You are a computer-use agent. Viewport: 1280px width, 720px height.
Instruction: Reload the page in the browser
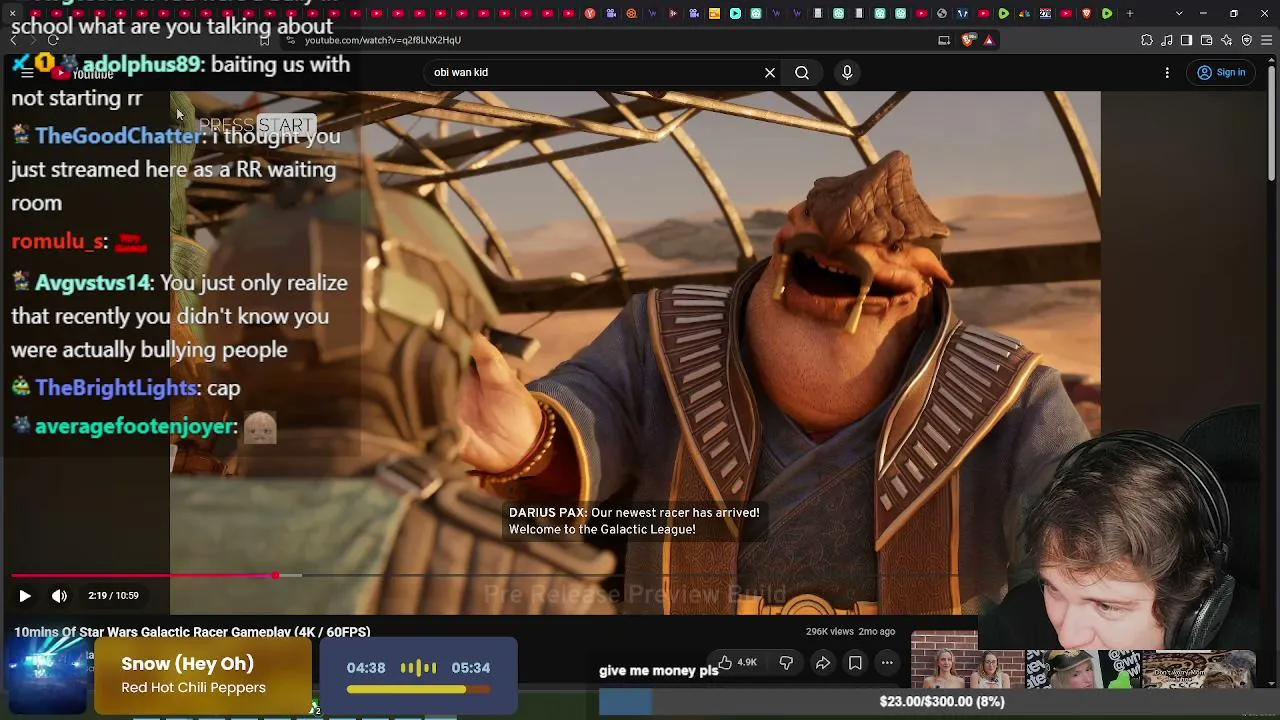click(53, 40)
